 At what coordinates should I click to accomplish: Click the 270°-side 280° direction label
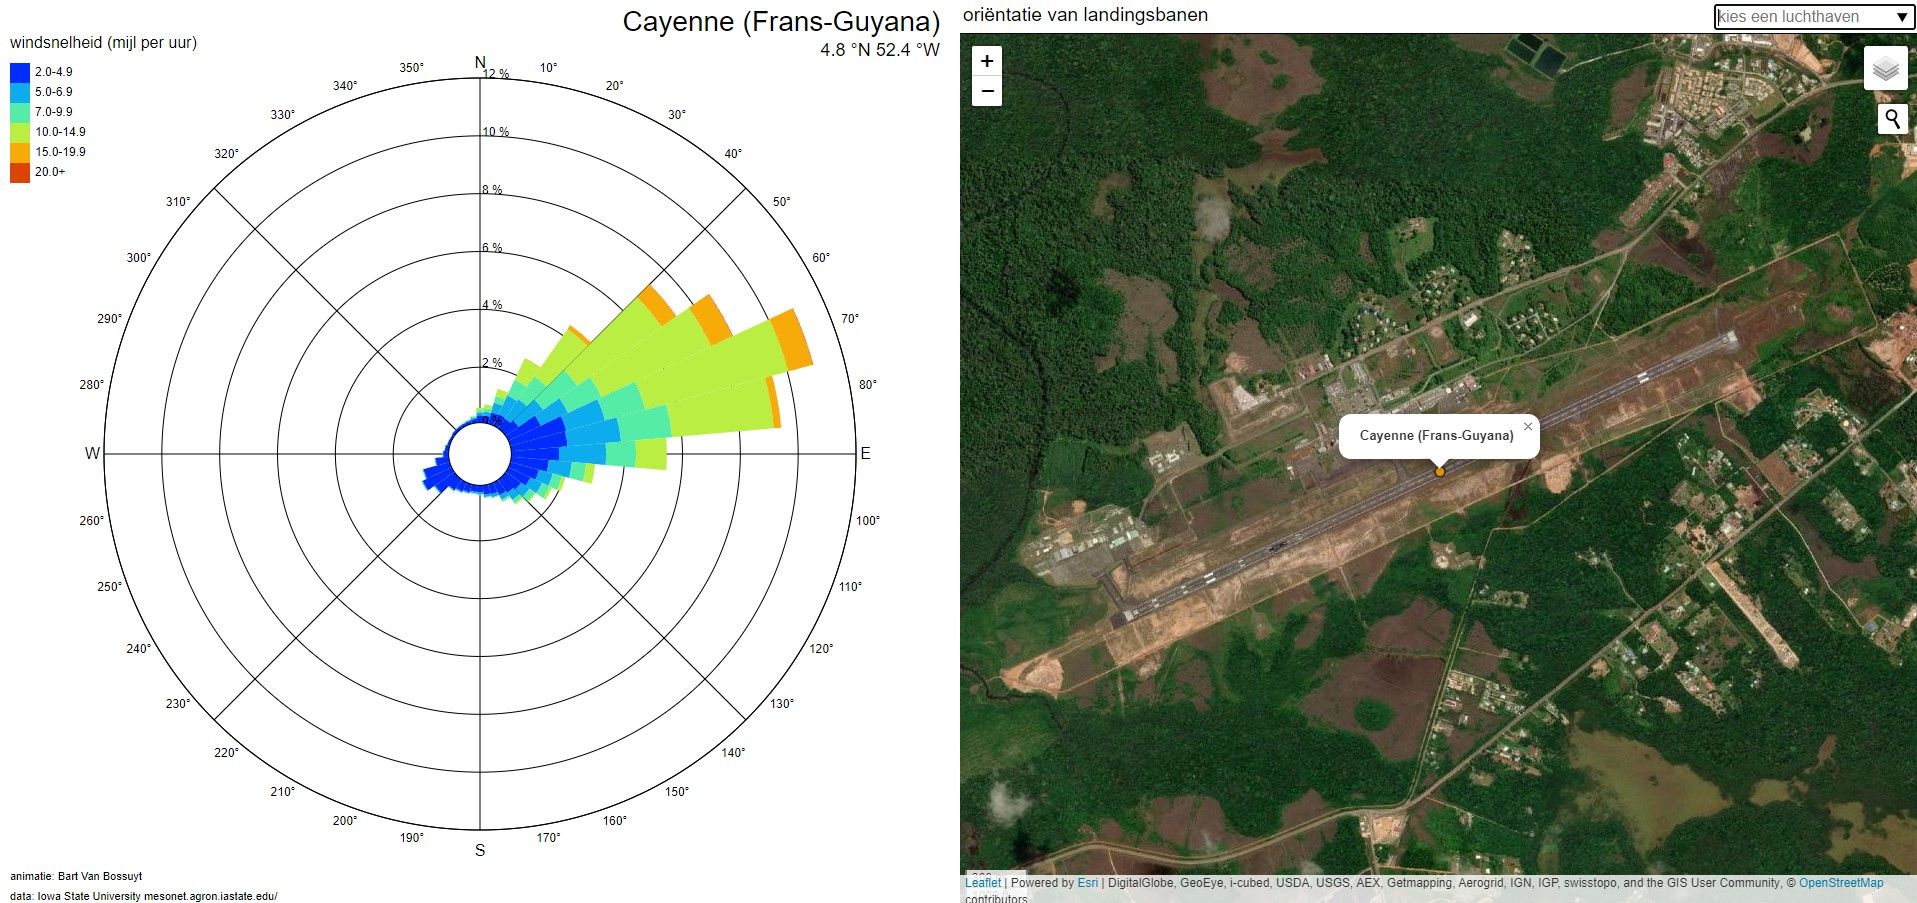(92, 385)
